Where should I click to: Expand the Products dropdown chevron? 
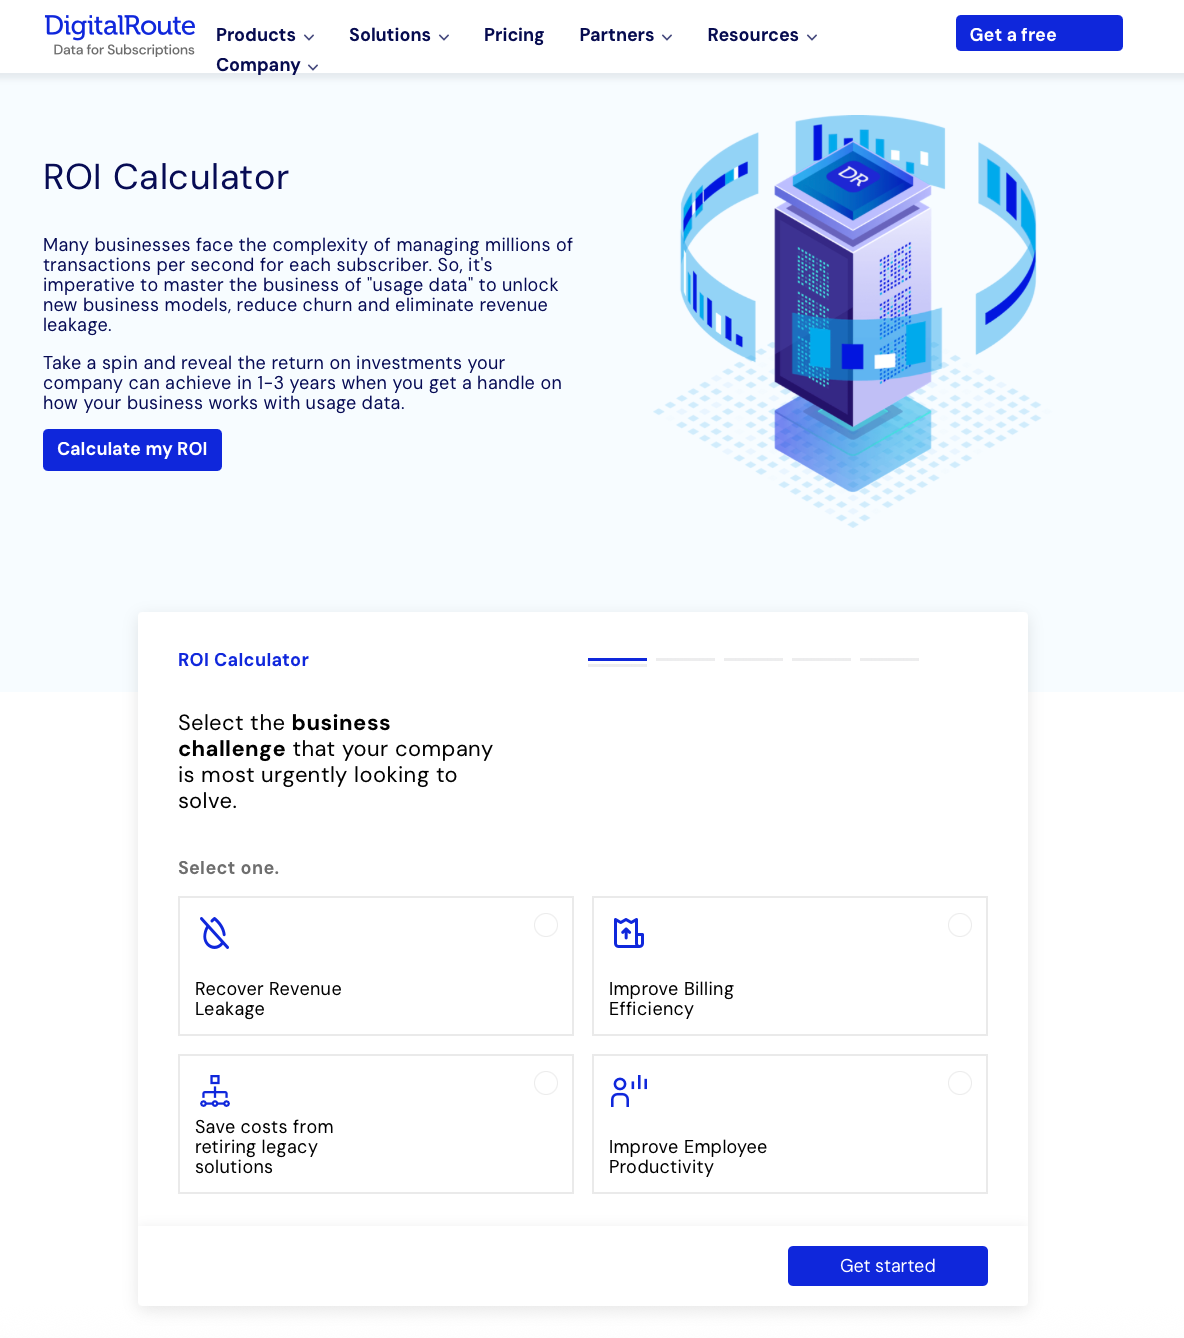tap(309, 37)
